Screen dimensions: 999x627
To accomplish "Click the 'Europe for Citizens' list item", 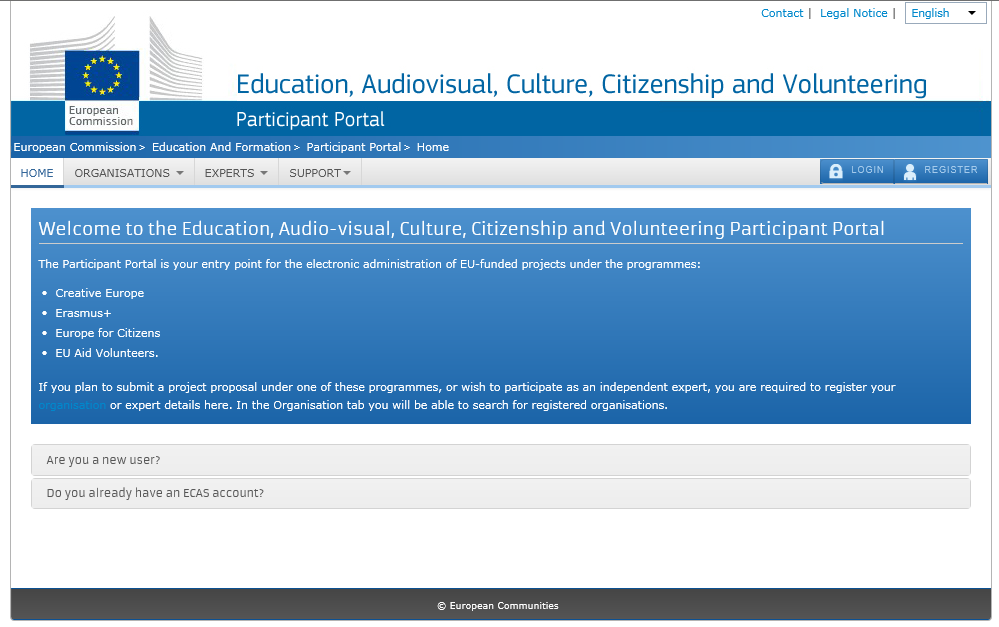I will pos(108,333).
